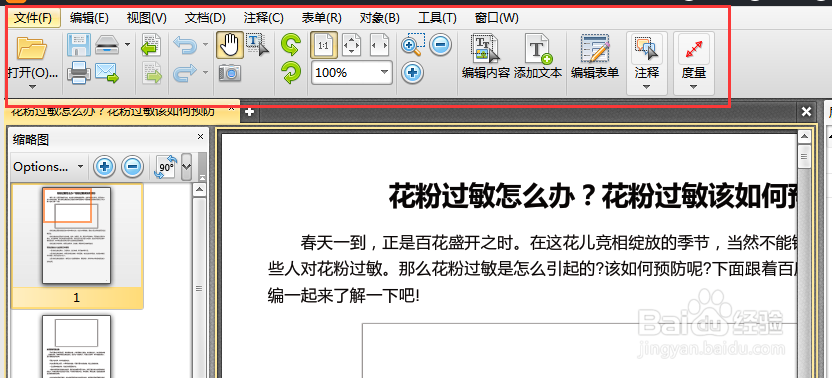Toggle 1:1 actual size view
The width and height of the screenshot is (832, 378).
point(323,45)
